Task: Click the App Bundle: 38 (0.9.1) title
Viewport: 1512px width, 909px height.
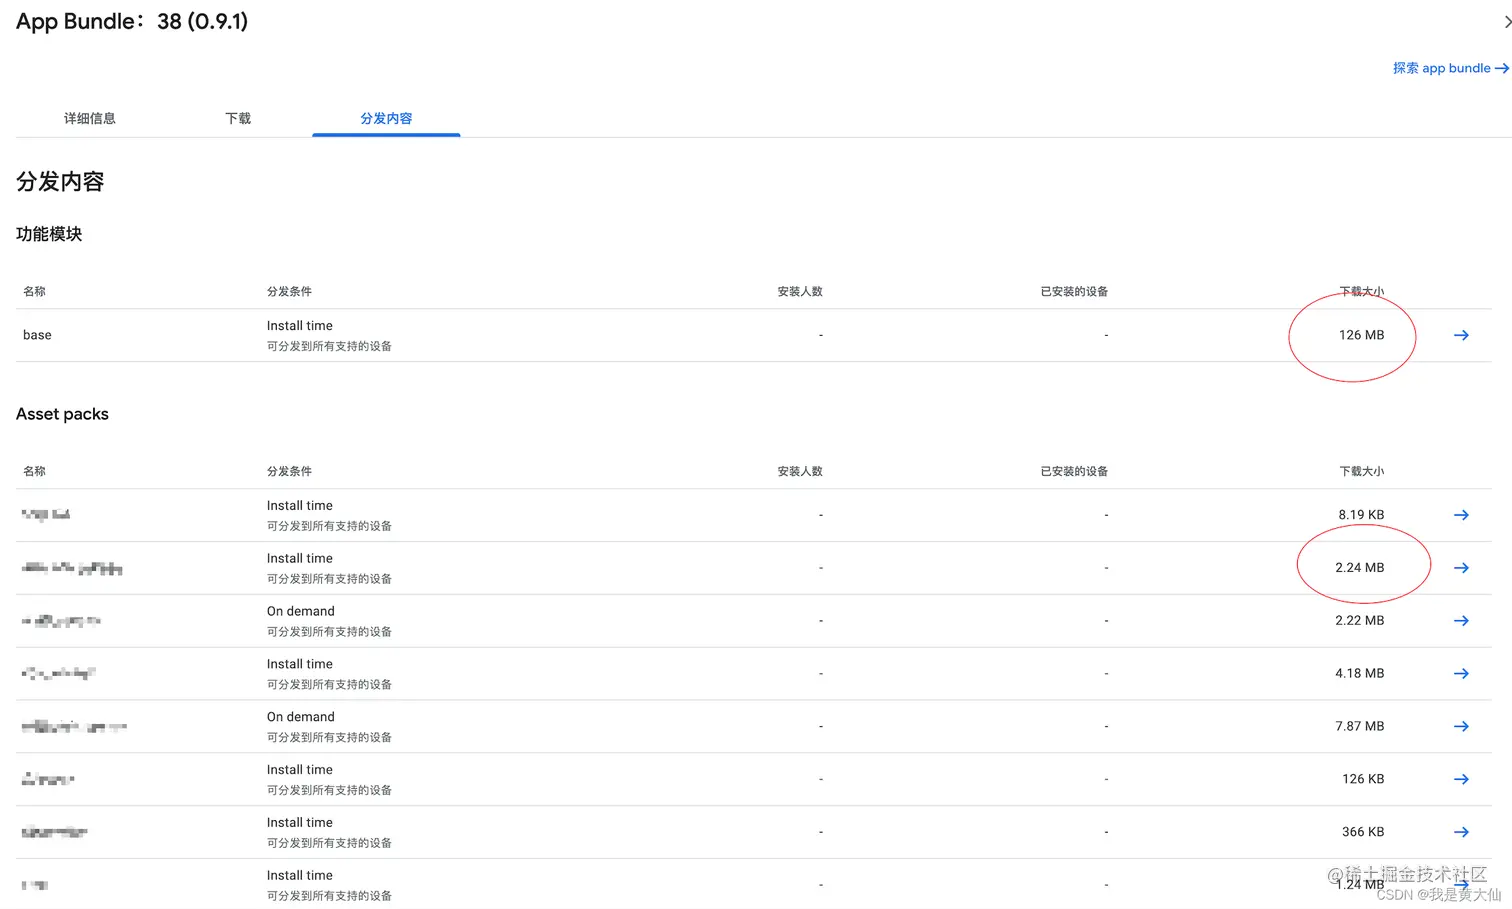Action: 132,21
